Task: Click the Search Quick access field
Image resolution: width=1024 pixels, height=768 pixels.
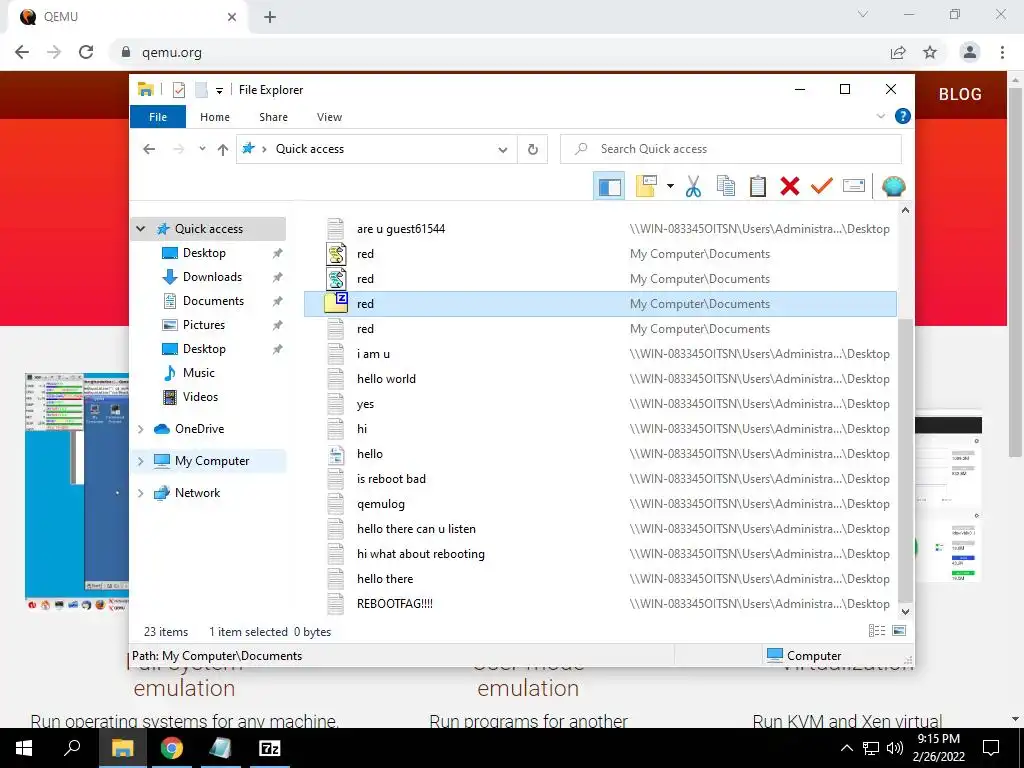Action: click(x=731, y=149)
